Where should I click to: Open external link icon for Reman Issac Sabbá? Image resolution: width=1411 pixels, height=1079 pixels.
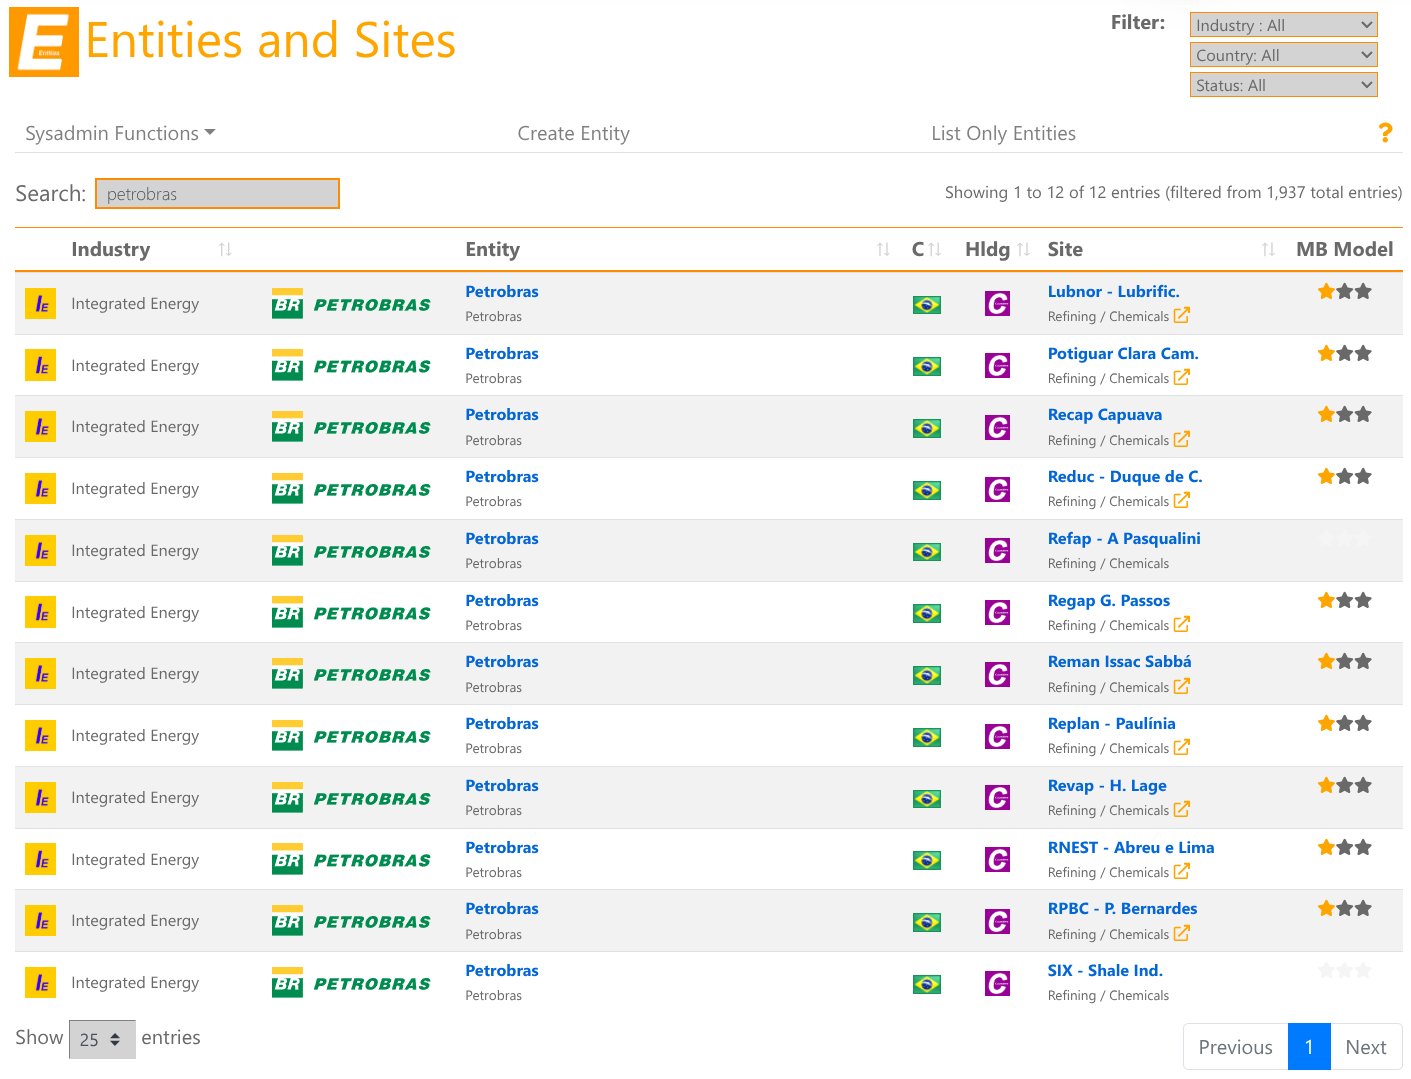coord(1182,686)
